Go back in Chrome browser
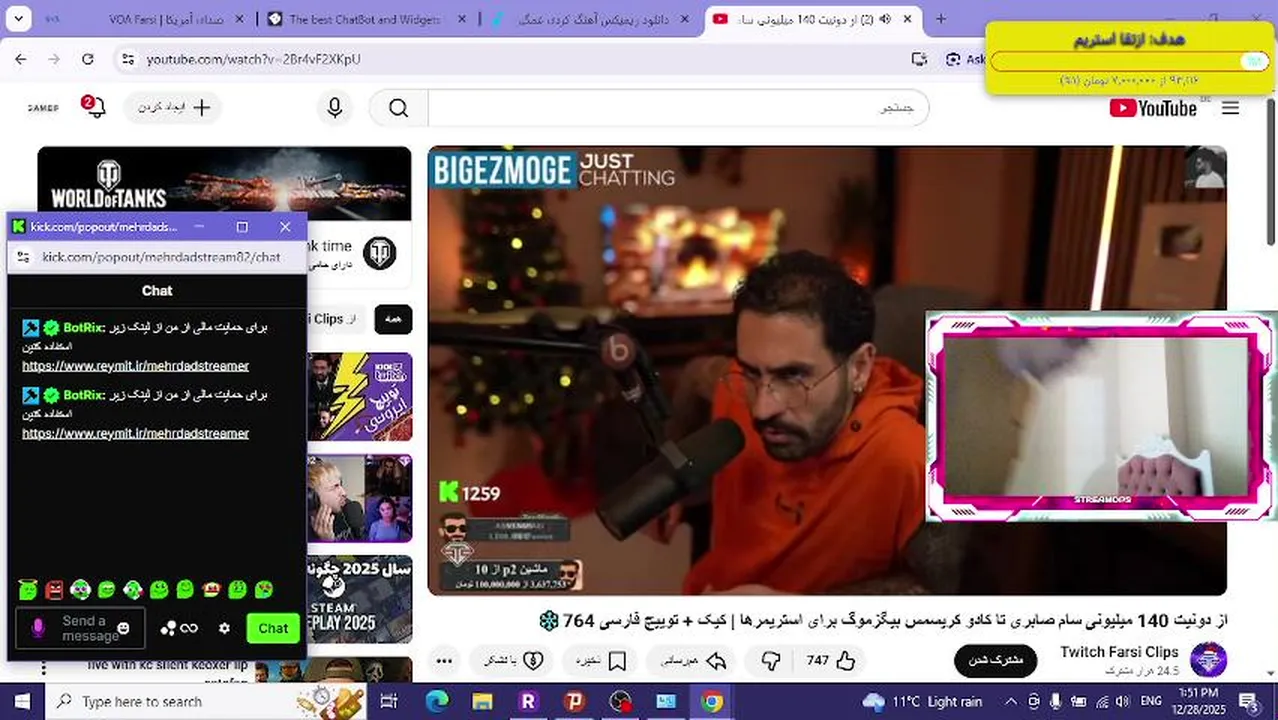The height and width of the screenshot is (720, 1278). (x=21, y=59)
